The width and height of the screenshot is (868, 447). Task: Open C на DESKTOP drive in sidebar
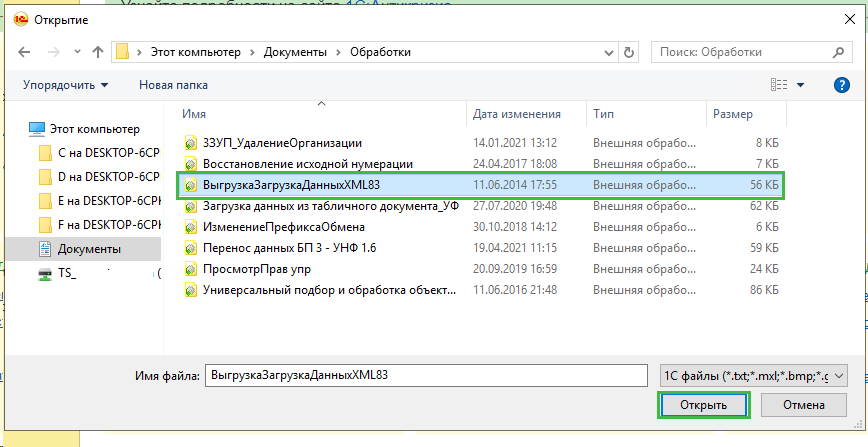click(108, 153)
